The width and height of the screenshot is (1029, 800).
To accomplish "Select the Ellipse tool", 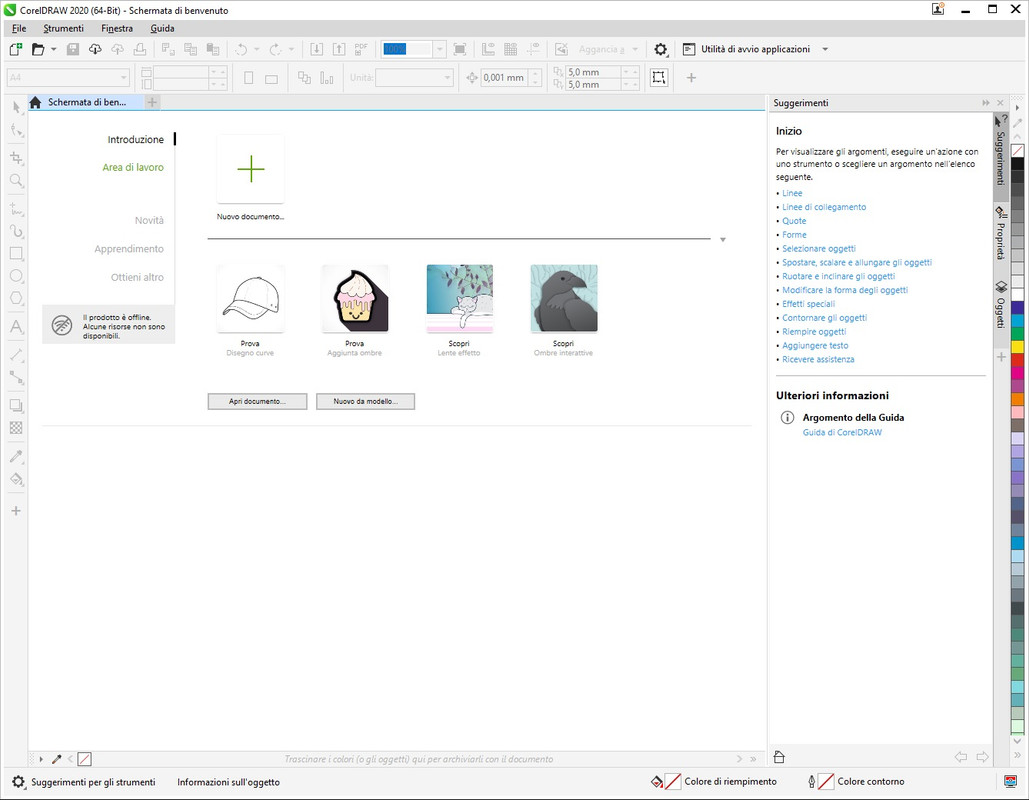I will click(16, 276).
